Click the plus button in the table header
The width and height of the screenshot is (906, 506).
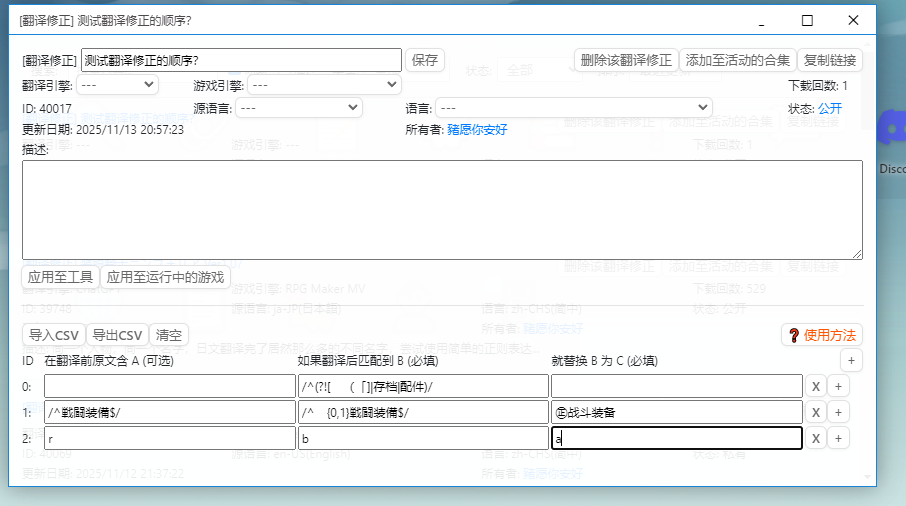point(850,360)
